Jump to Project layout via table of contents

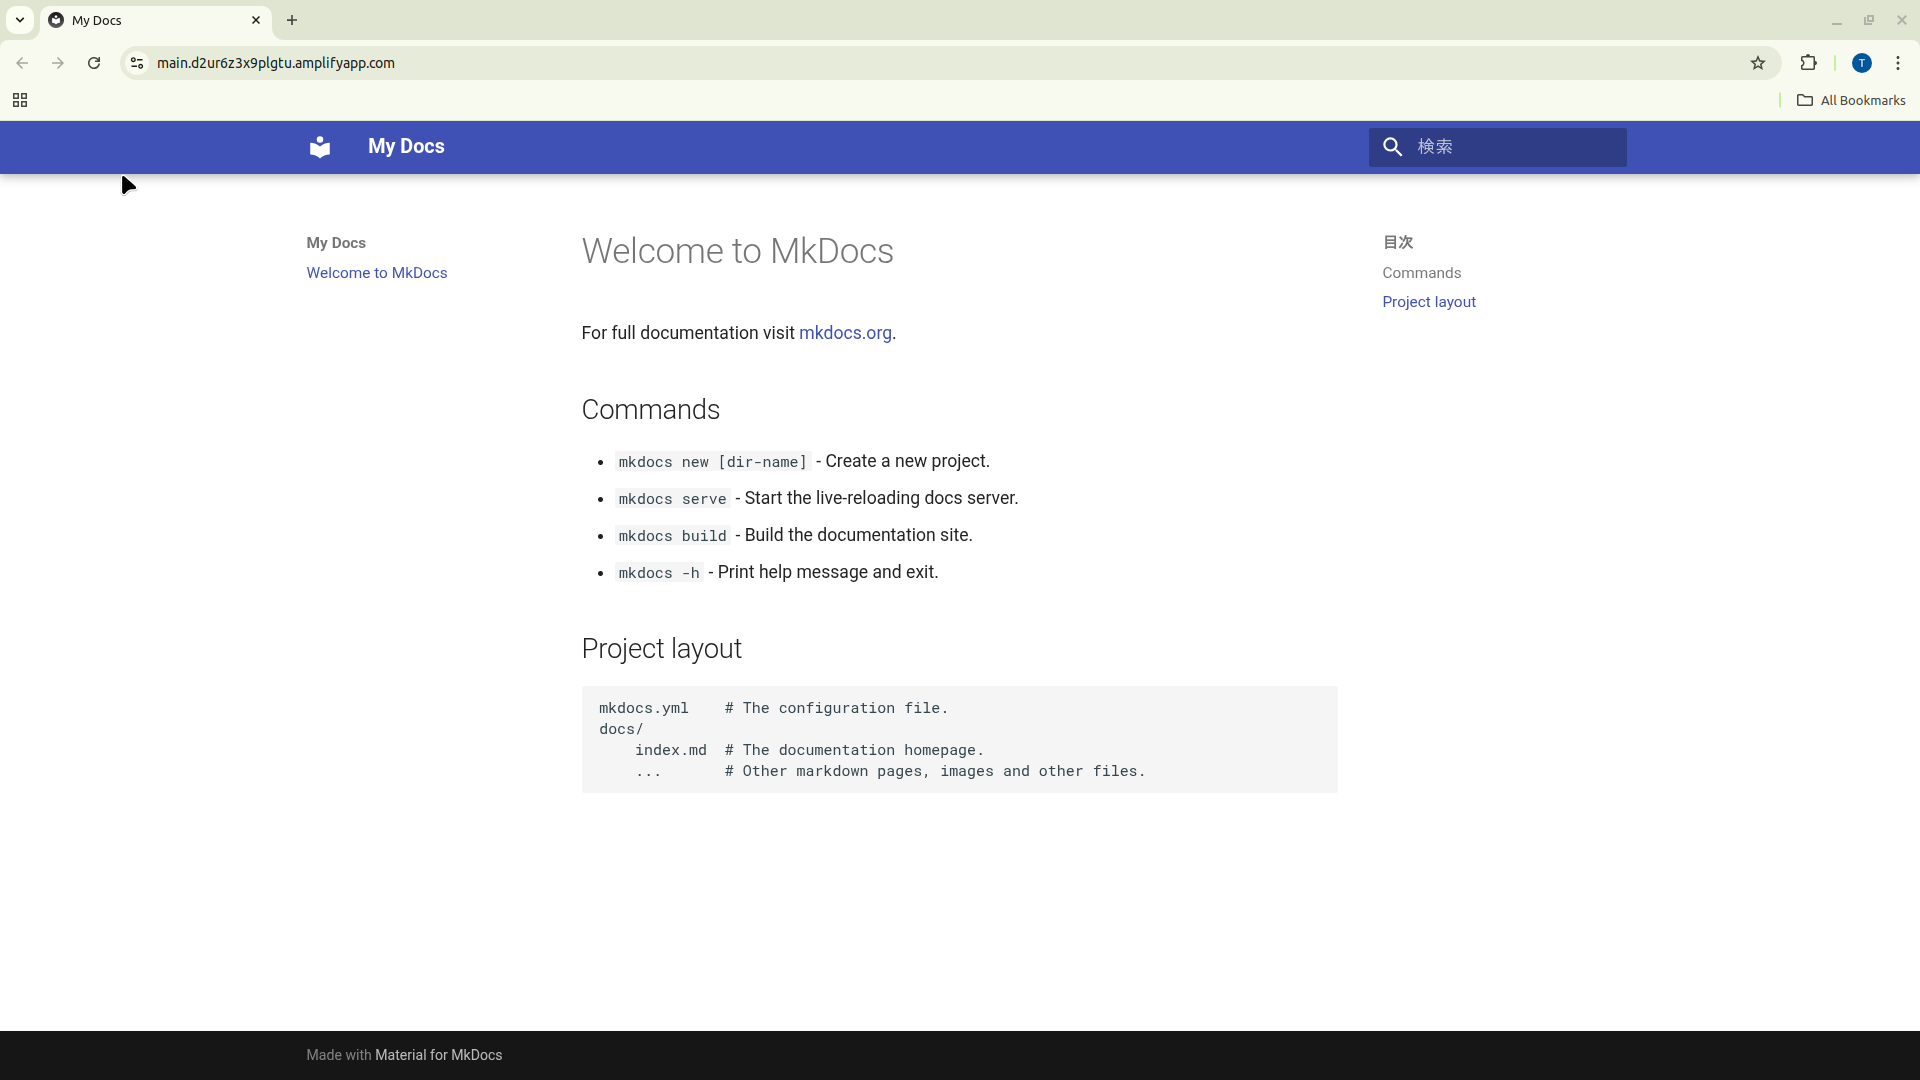(x=1428, y=301)
